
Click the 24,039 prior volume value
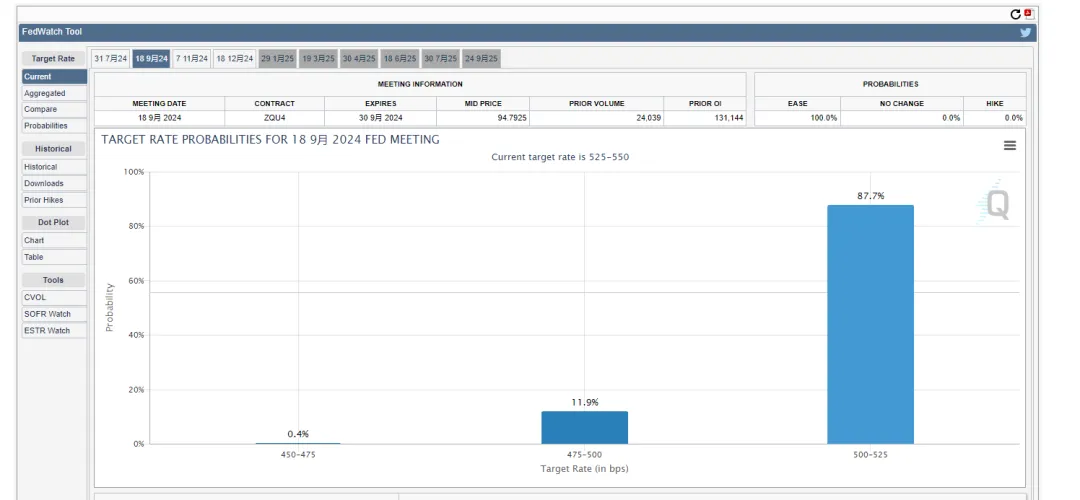pos(647,118)
